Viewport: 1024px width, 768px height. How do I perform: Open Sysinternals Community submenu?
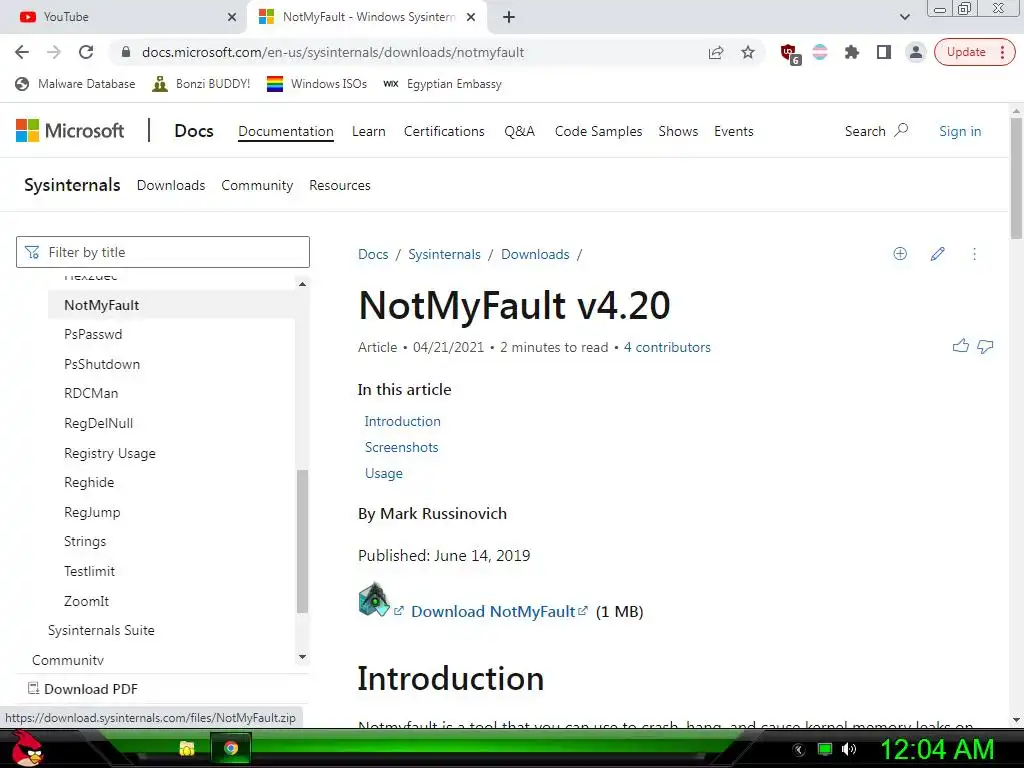coord(257,185)
